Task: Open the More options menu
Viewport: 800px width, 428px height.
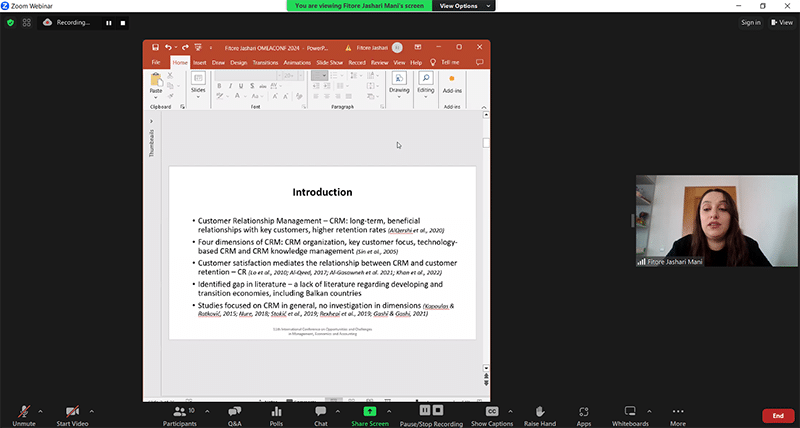Action: [678, 410]
